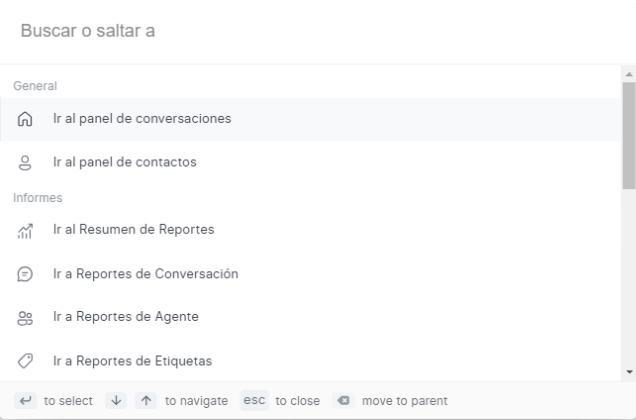Click the Enter key select hint icon
This screenshot has width=636, height=420.
tap(26, 401)
